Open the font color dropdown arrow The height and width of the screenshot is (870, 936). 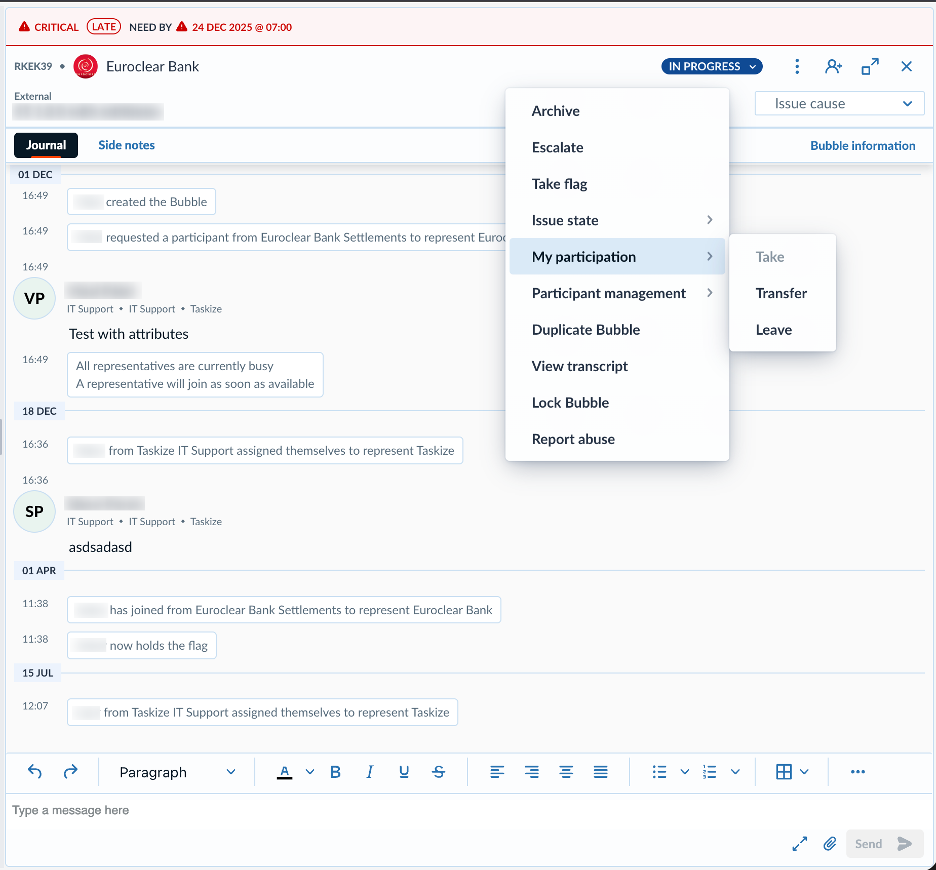(310, 772)
